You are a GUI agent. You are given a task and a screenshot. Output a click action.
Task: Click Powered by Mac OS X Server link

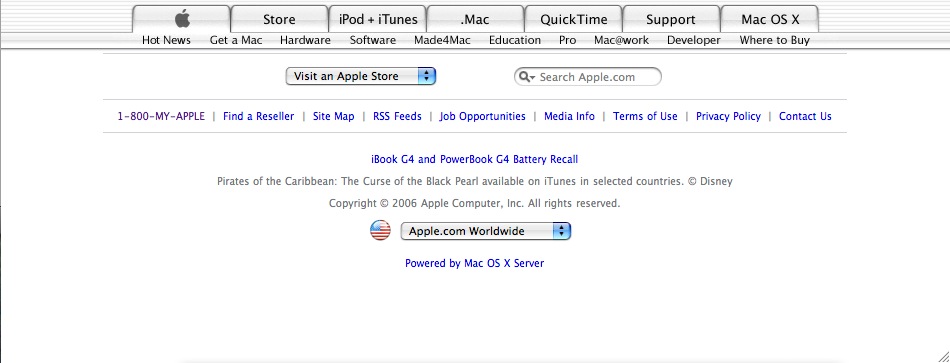(x=474, y=264)
